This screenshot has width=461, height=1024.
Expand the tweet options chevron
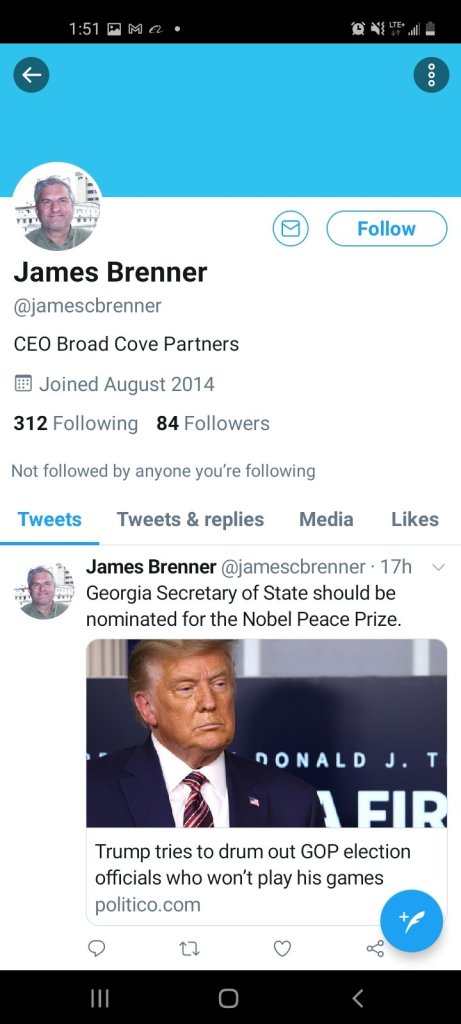tap(439, 568)
